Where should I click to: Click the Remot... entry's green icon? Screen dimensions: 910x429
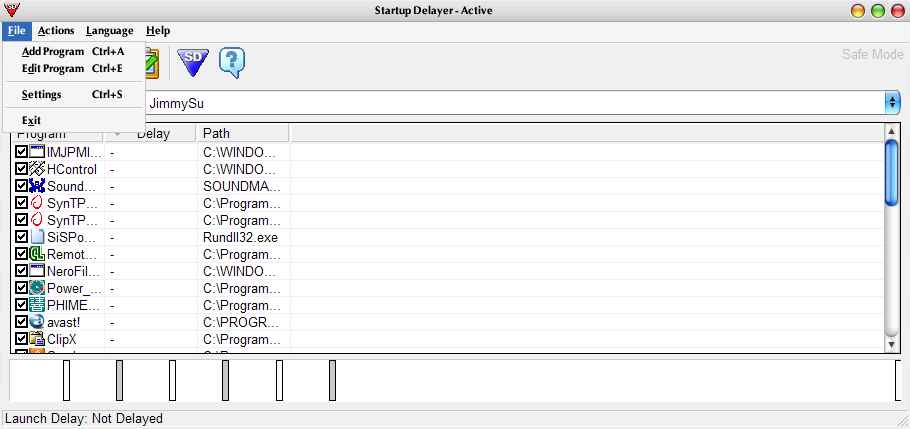tap(37, 254)
